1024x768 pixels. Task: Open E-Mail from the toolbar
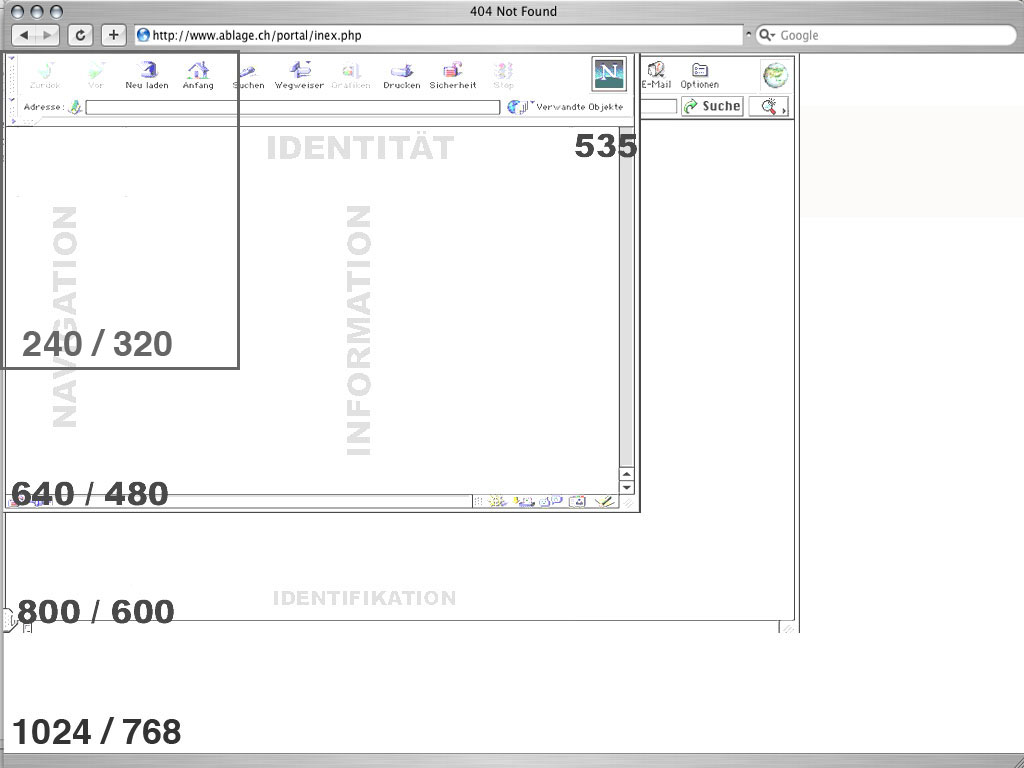[656, 75]
